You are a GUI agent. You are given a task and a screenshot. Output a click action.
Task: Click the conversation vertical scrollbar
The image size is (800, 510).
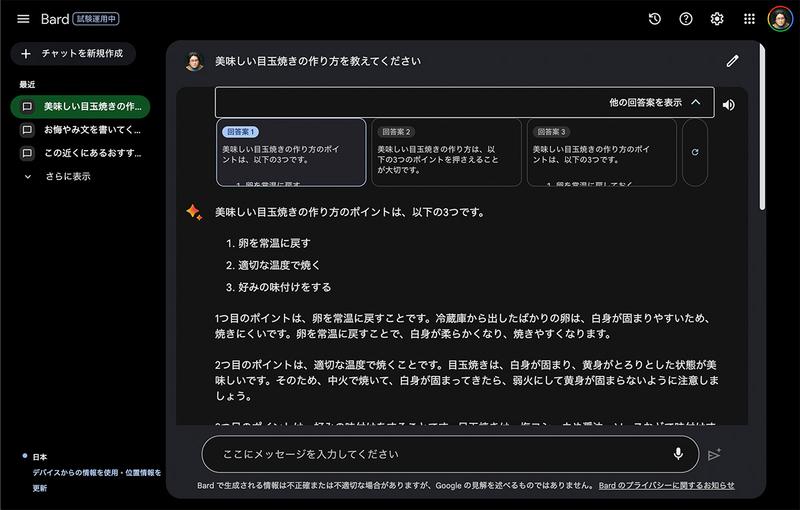pos(762,128)
